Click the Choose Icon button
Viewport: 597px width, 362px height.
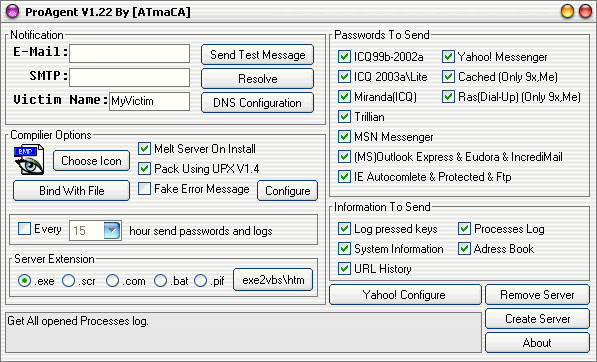[91, 161]
